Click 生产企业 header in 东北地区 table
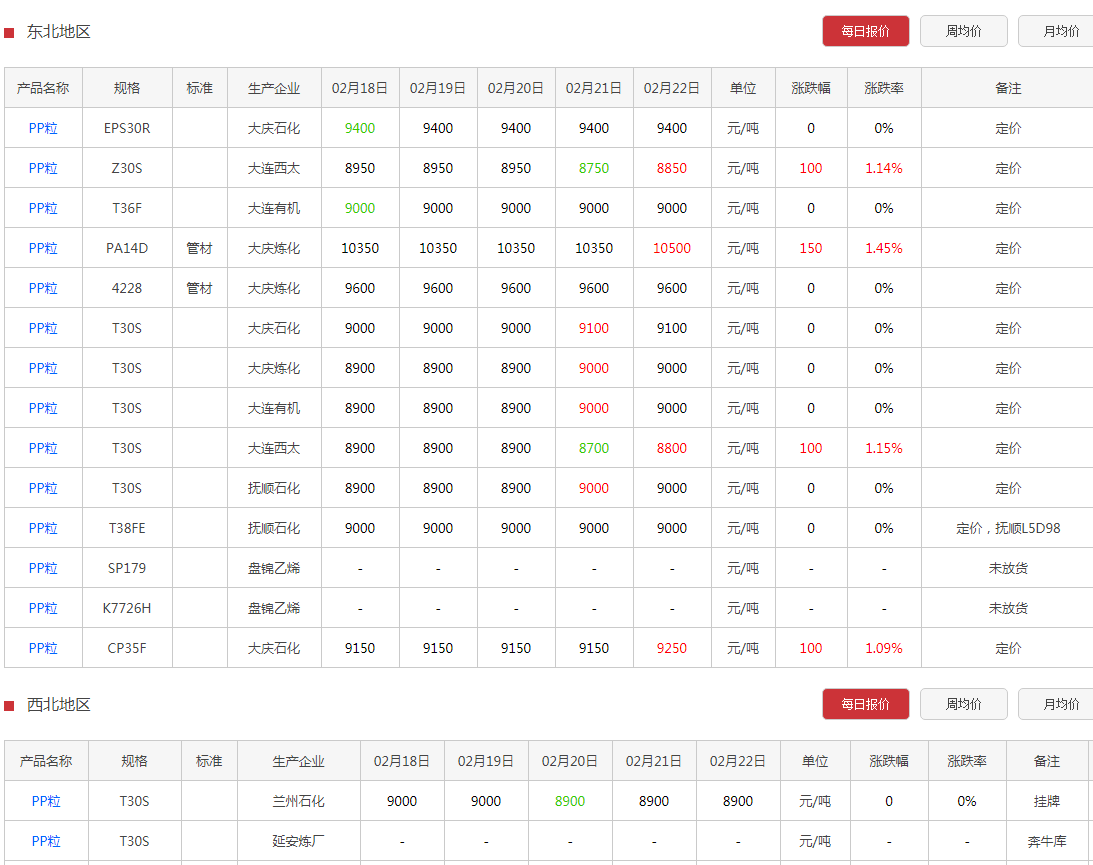The image size is (1093, 865). point(274,89)
